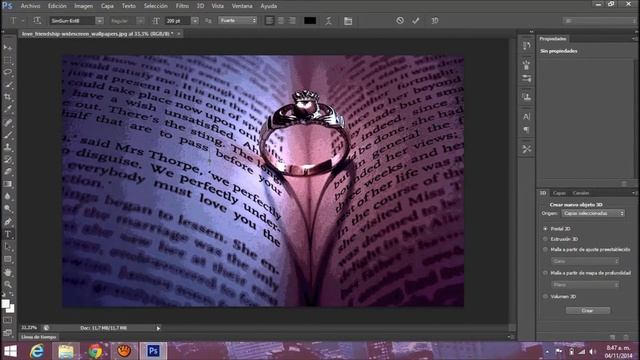
Task: Select the Dodge tool
Action: click(x=8, y=209)
